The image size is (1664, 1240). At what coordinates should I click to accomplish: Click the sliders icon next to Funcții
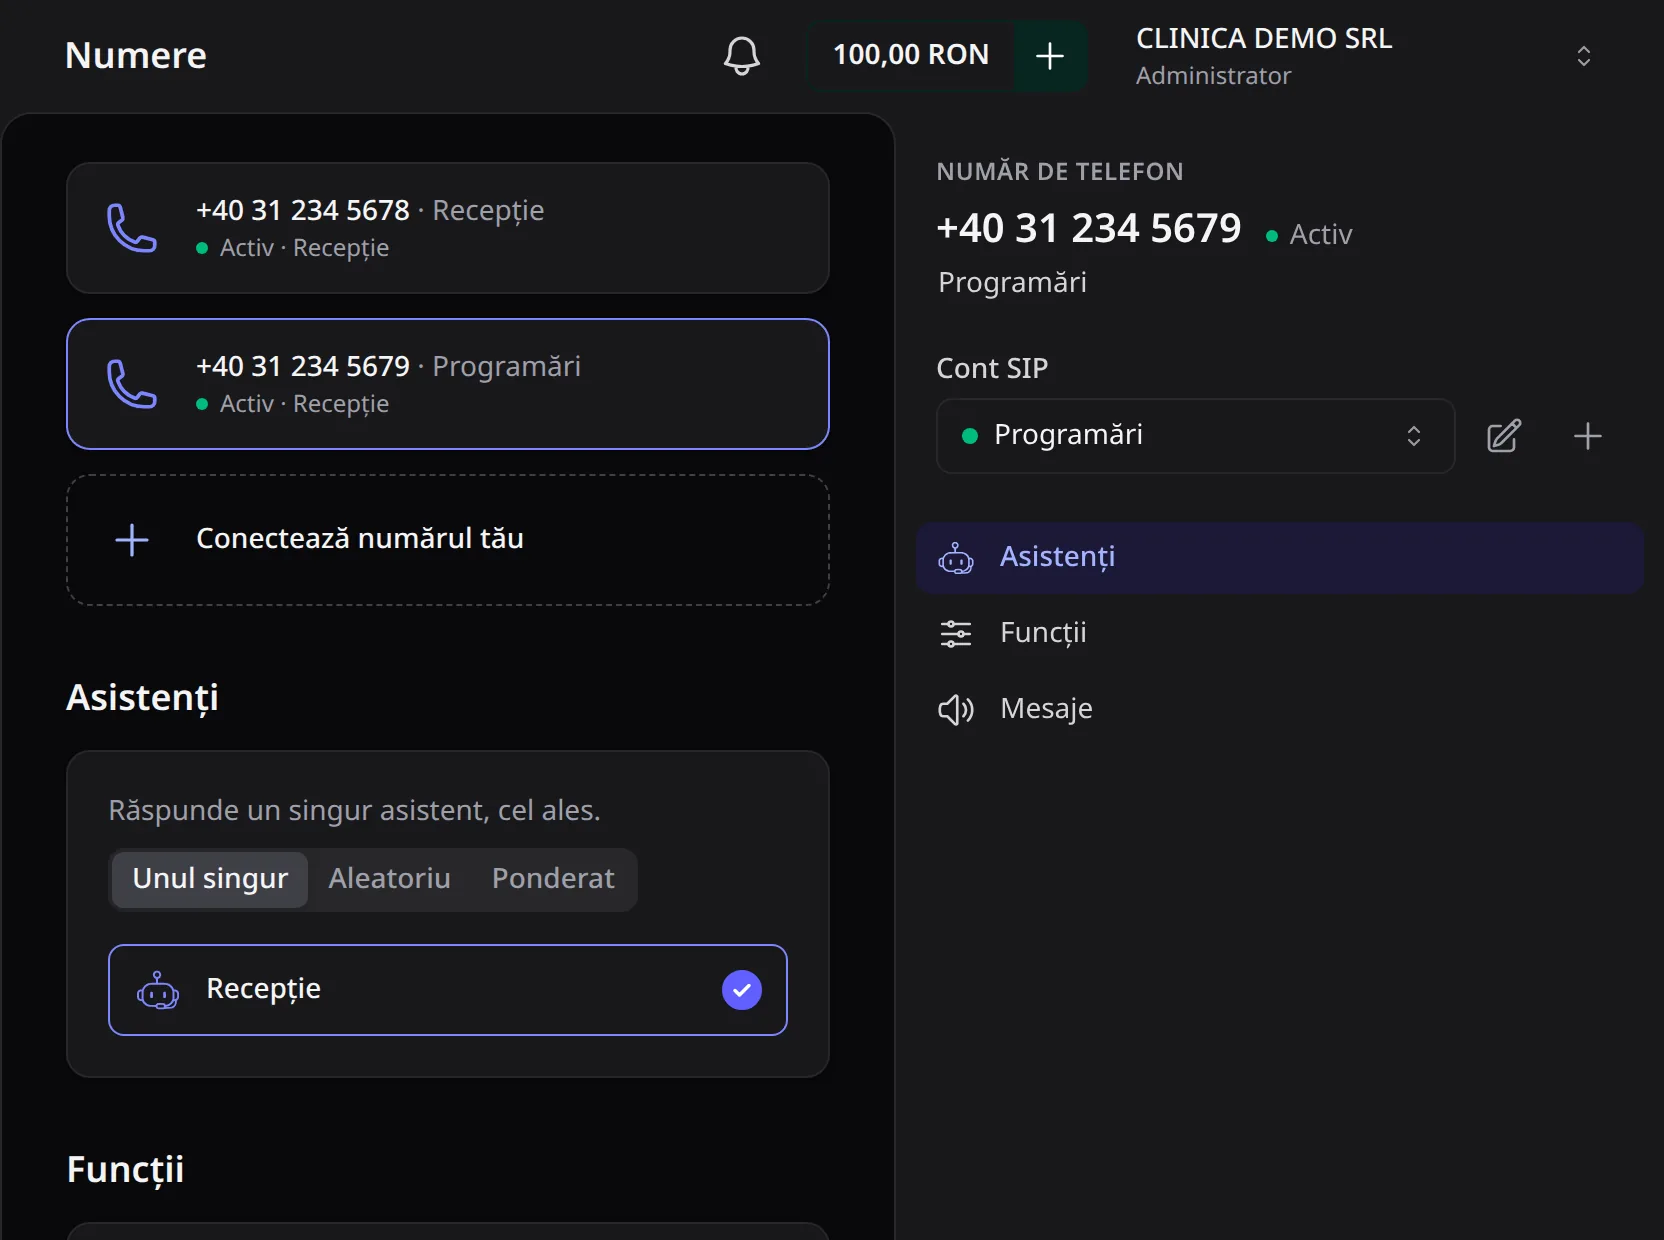[x=956, y=634]
